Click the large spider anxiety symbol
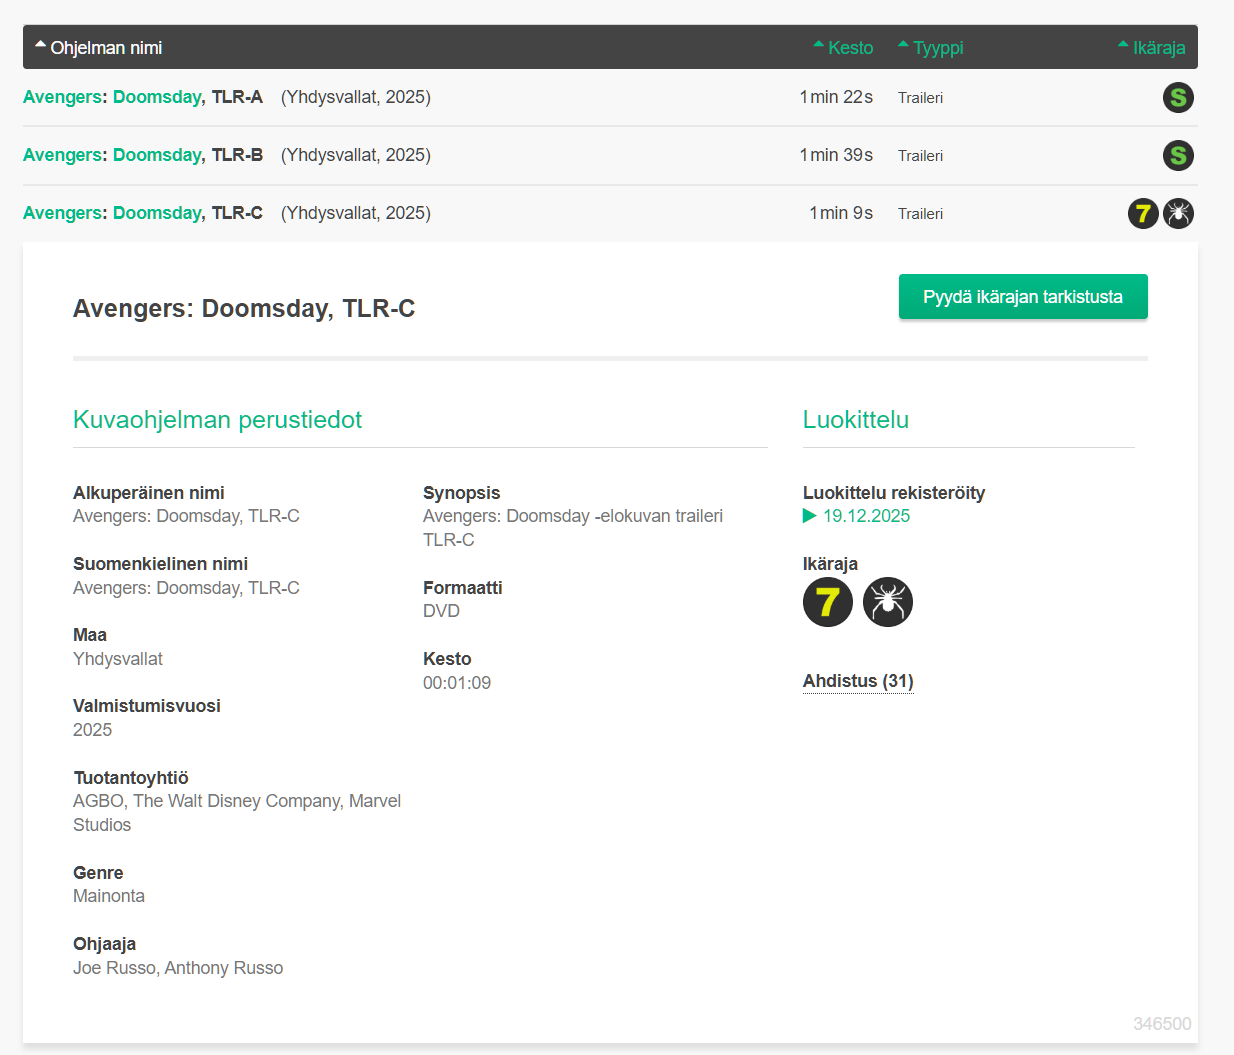This screenshot has width=1234, height=1055. point(888,602)
